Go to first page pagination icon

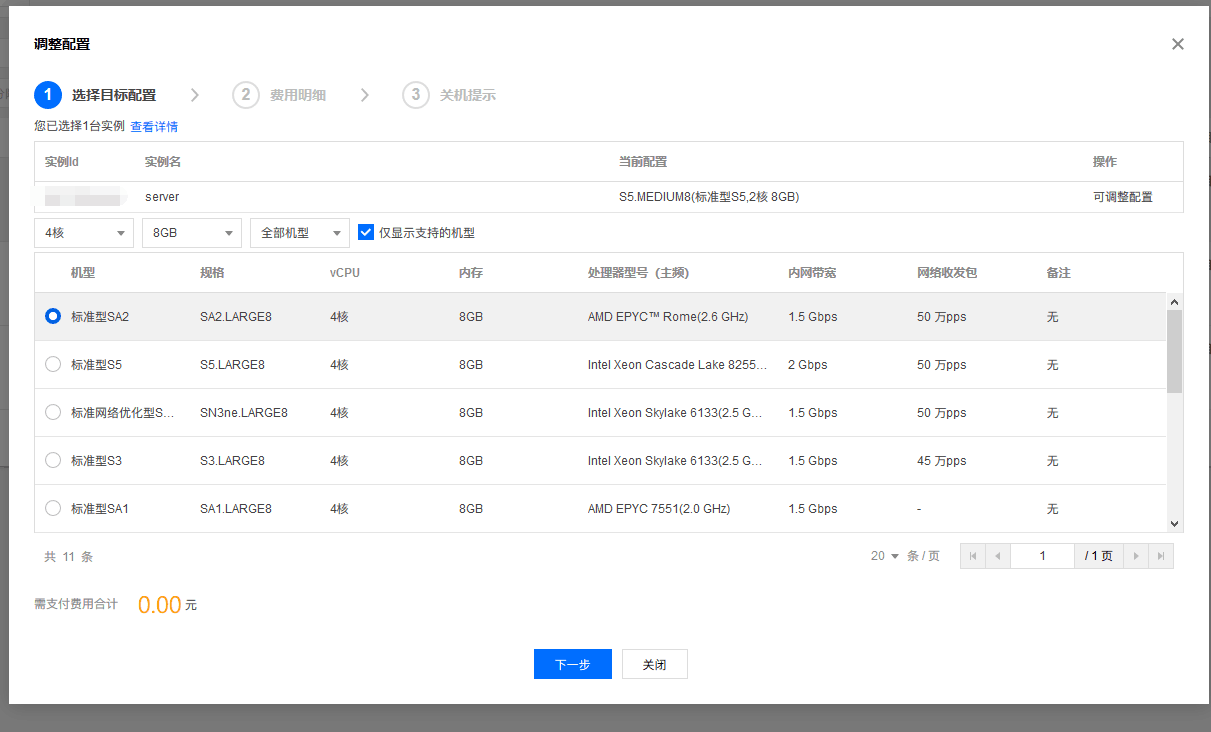point(972,556)
